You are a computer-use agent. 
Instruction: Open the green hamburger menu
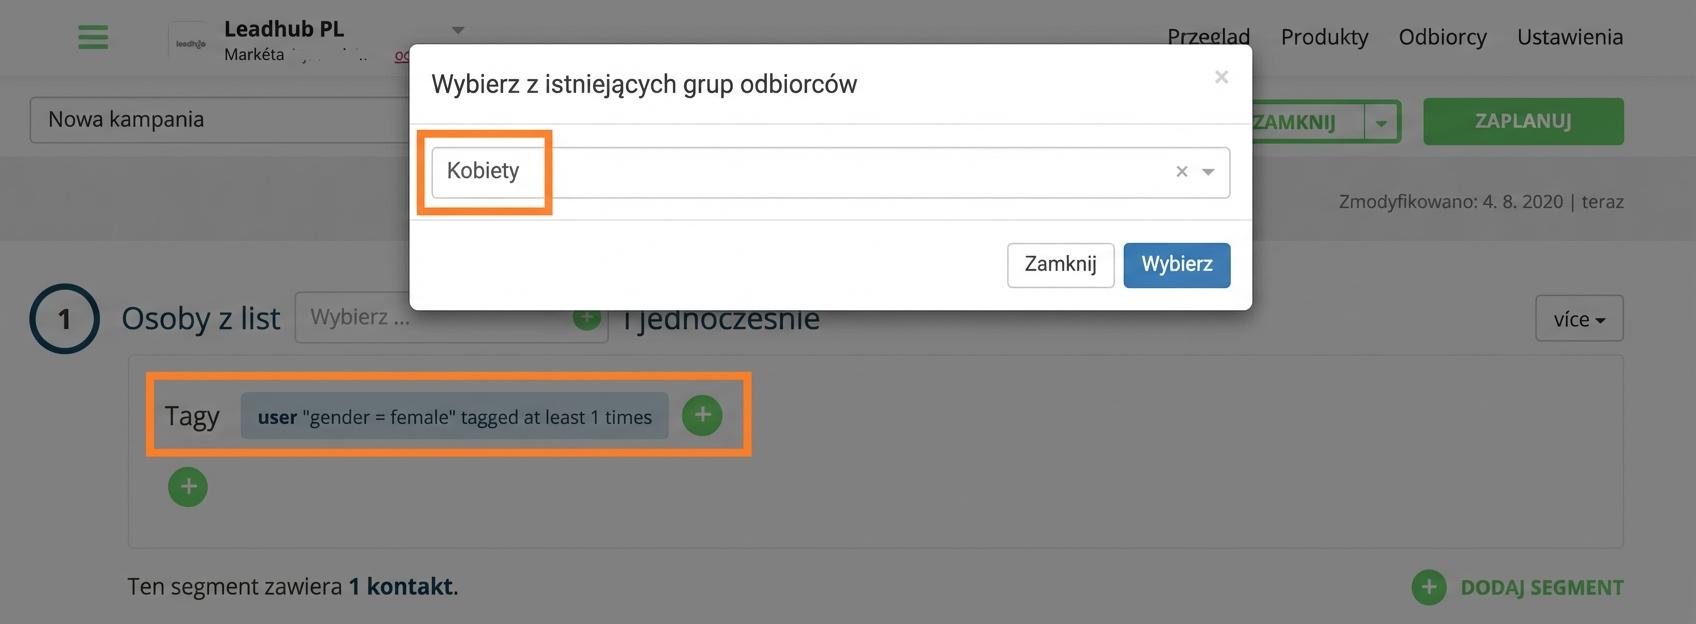(x=93, y=37)
